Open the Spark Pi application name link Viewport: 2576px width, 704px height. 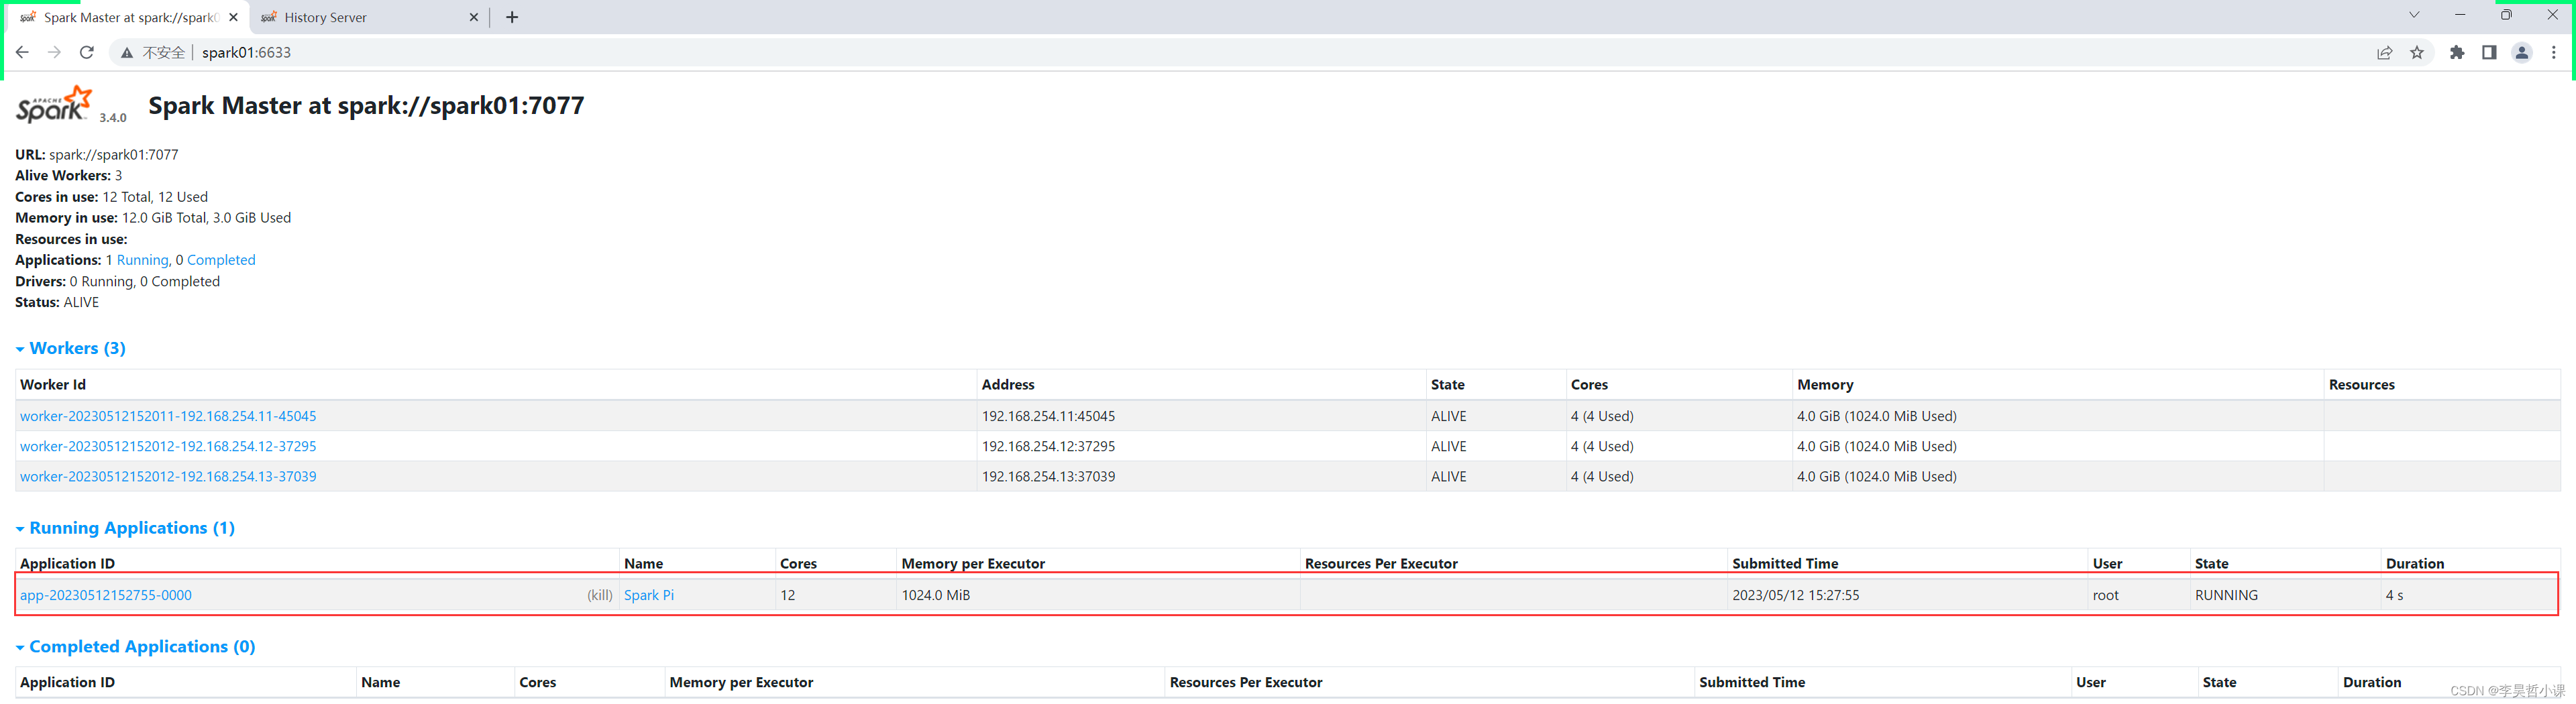649,595
